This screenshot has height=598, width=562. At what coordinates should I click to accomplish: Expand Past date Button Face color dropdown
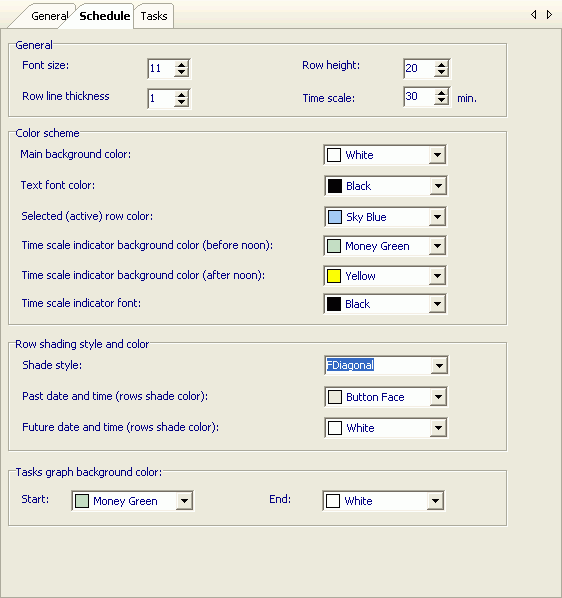(x=438, y=397)
